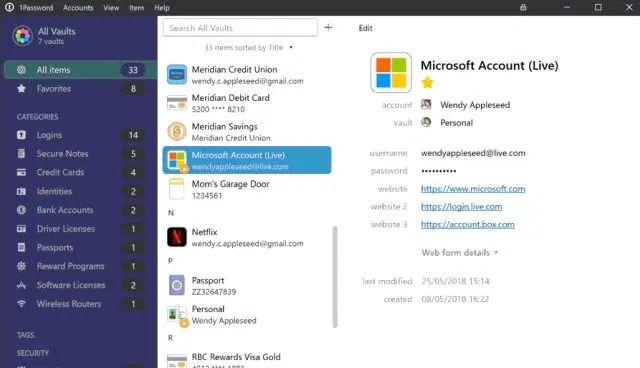Open the sort by Title dropdown

click(x=249, y=48)
